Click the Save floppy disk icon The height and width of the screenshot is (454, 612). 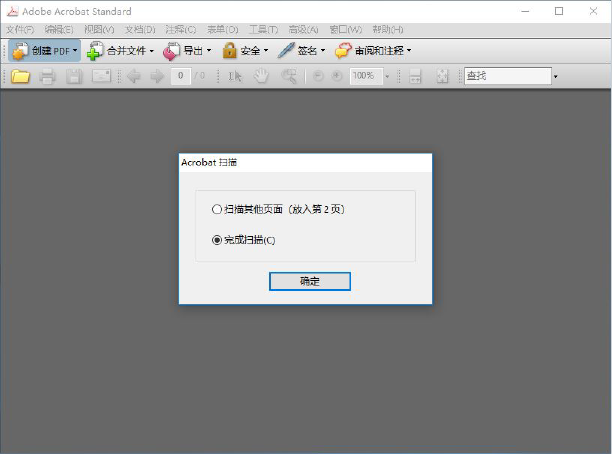(74, 76)
